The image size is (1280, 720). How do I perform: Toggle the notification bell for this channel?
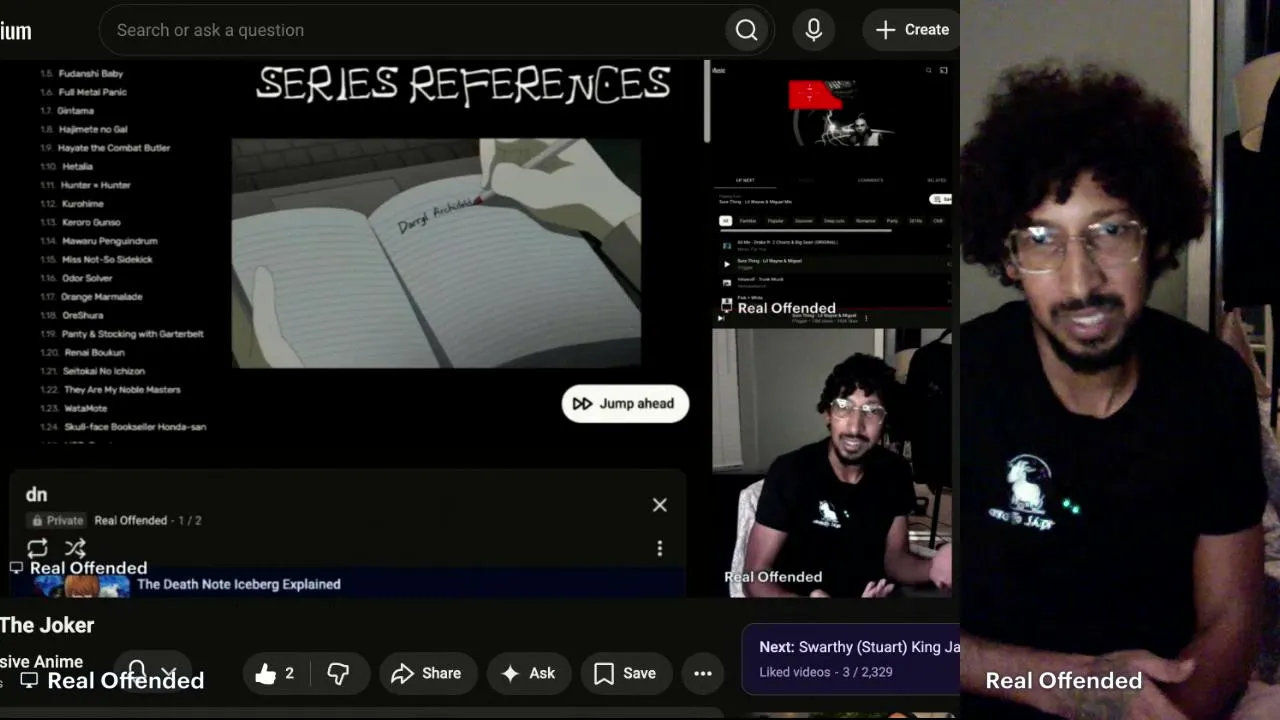137,671
